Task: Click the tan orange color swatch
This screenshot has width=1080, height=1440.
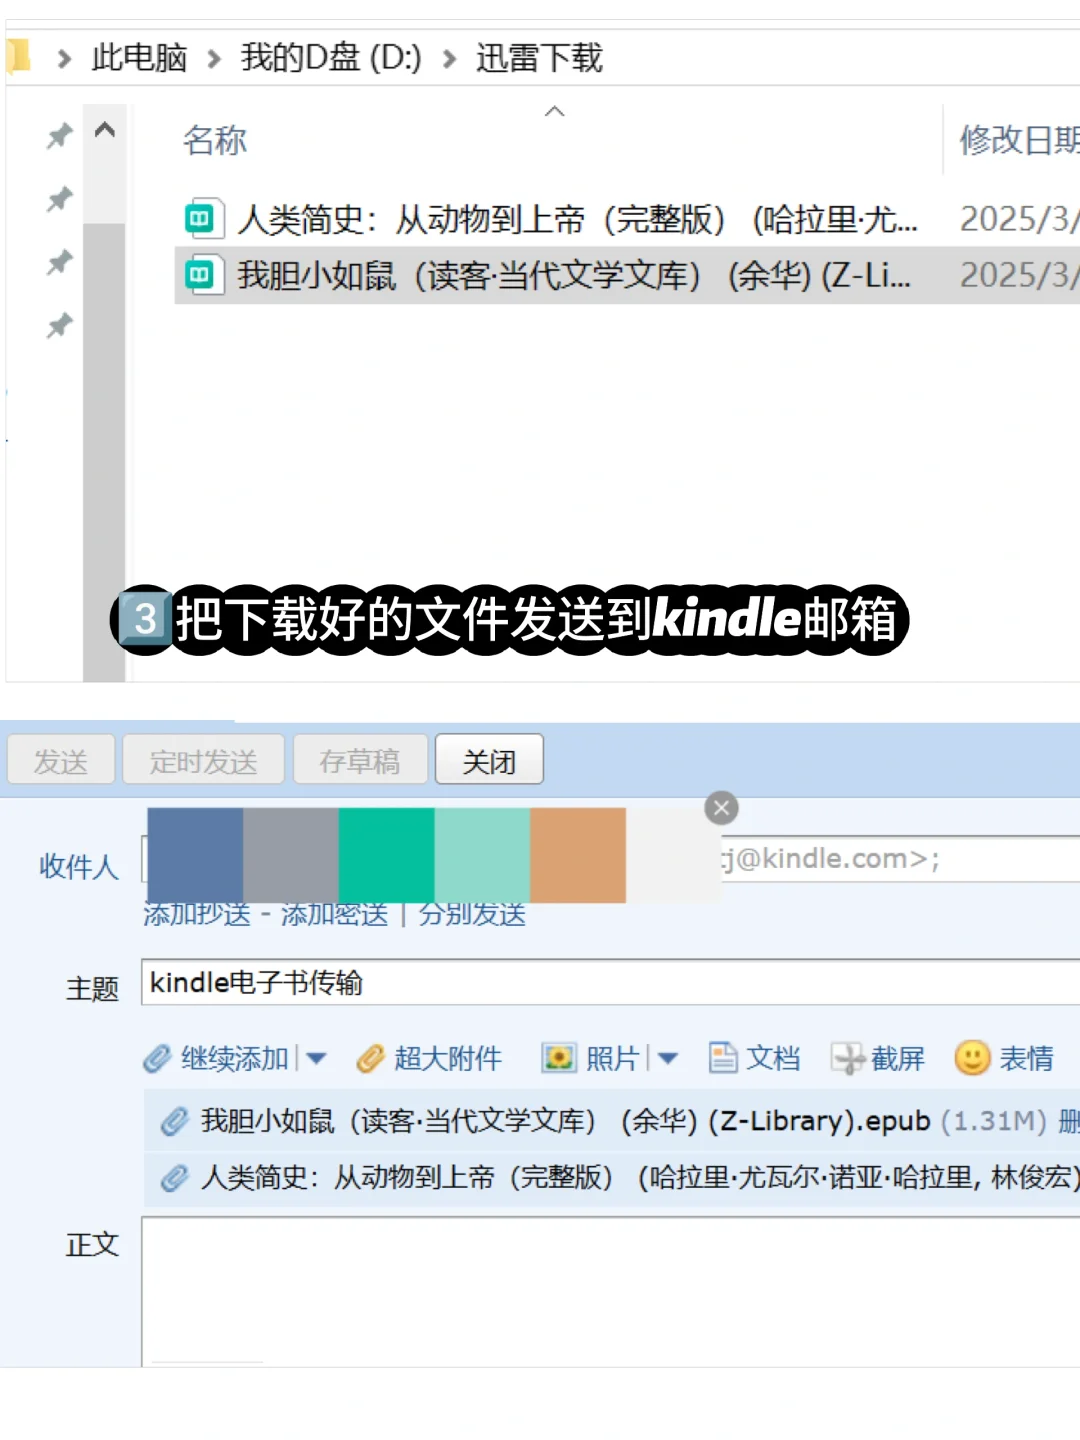Action: [578, 855]
